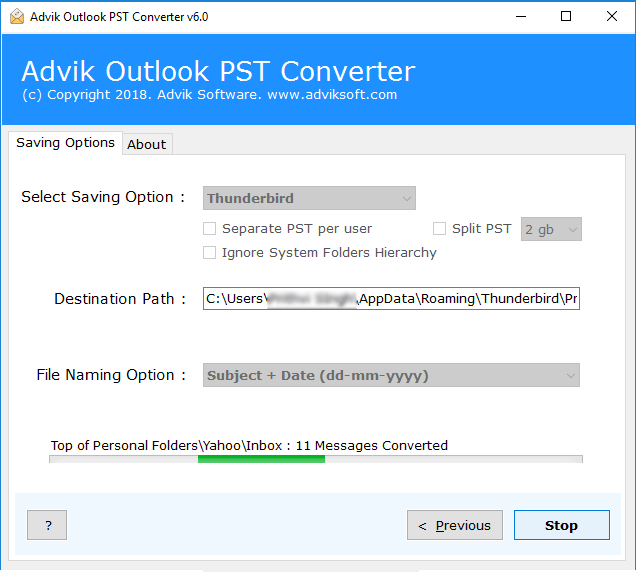Click the Messages Converted status text
Viewport: 636px width, 572px height.
(x=249, y=445)
